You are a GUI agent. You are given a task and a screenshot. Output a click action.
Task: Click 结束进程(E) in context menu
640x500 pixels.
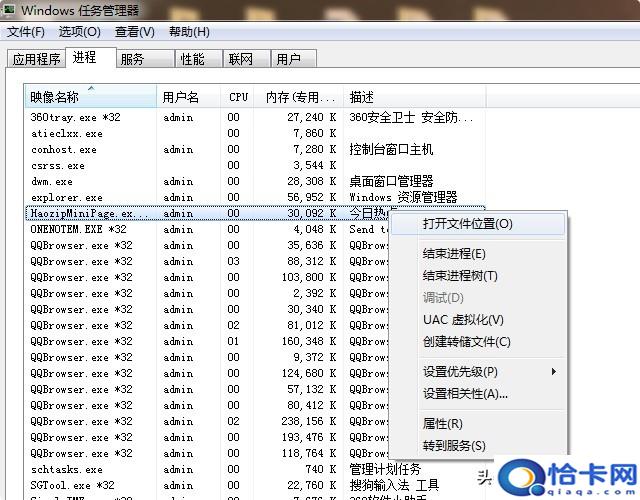[454, 254]
